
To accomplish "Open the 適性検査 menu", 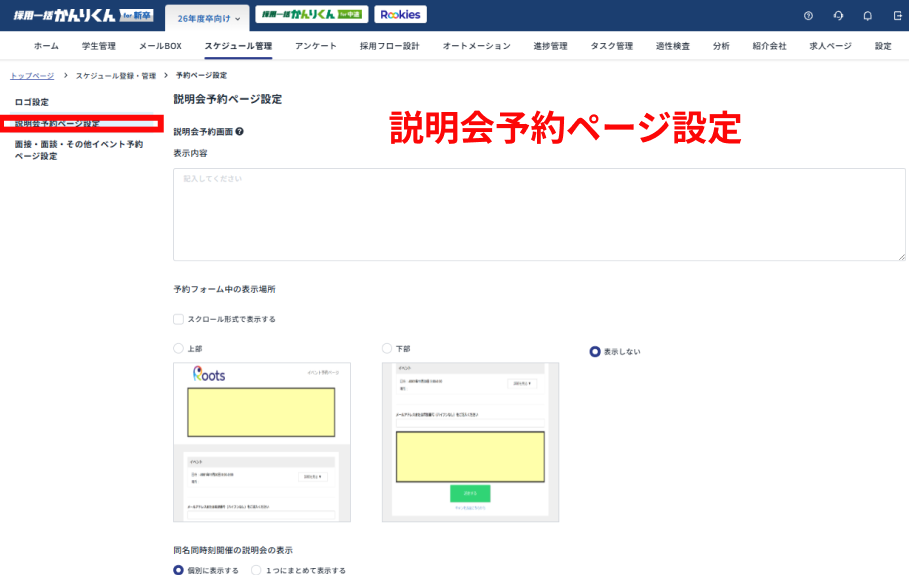I will 673,46.
